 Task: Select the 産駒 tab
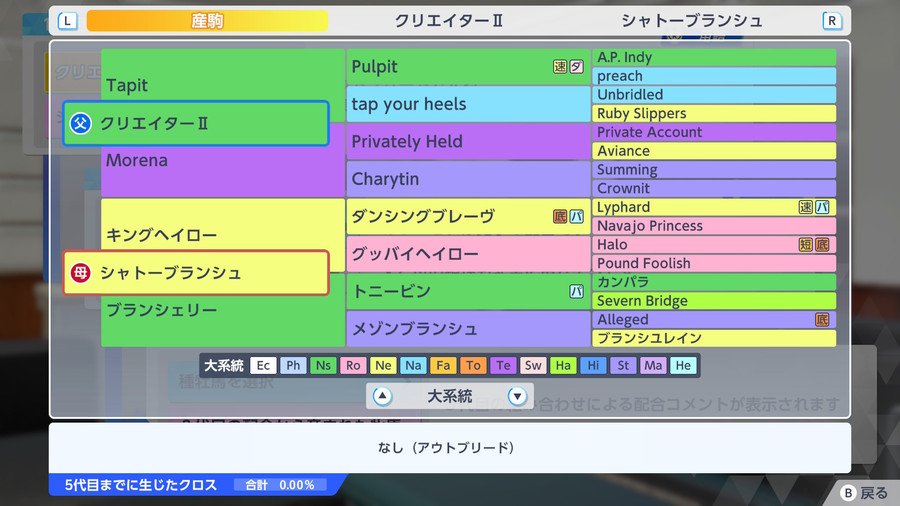[x=207, y=21]
